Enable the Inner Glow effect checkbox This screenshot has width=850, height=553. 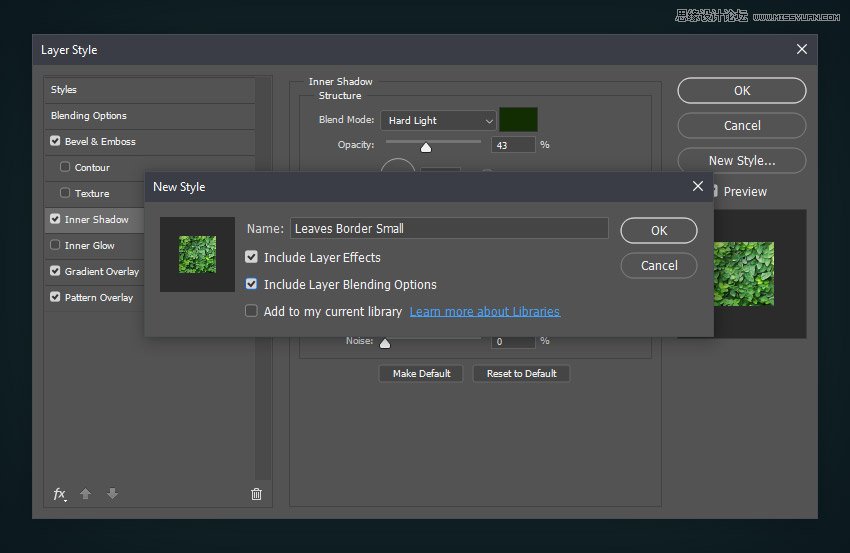pos(55,245)
